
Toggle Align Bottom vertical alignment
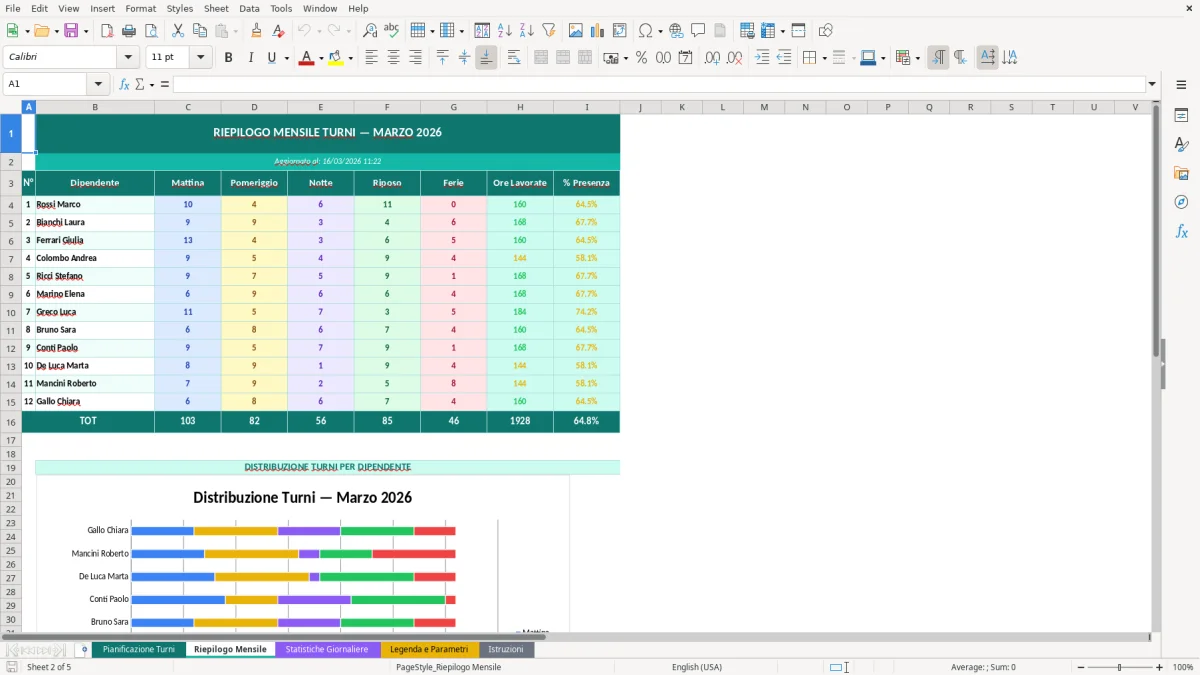[486, 58]
